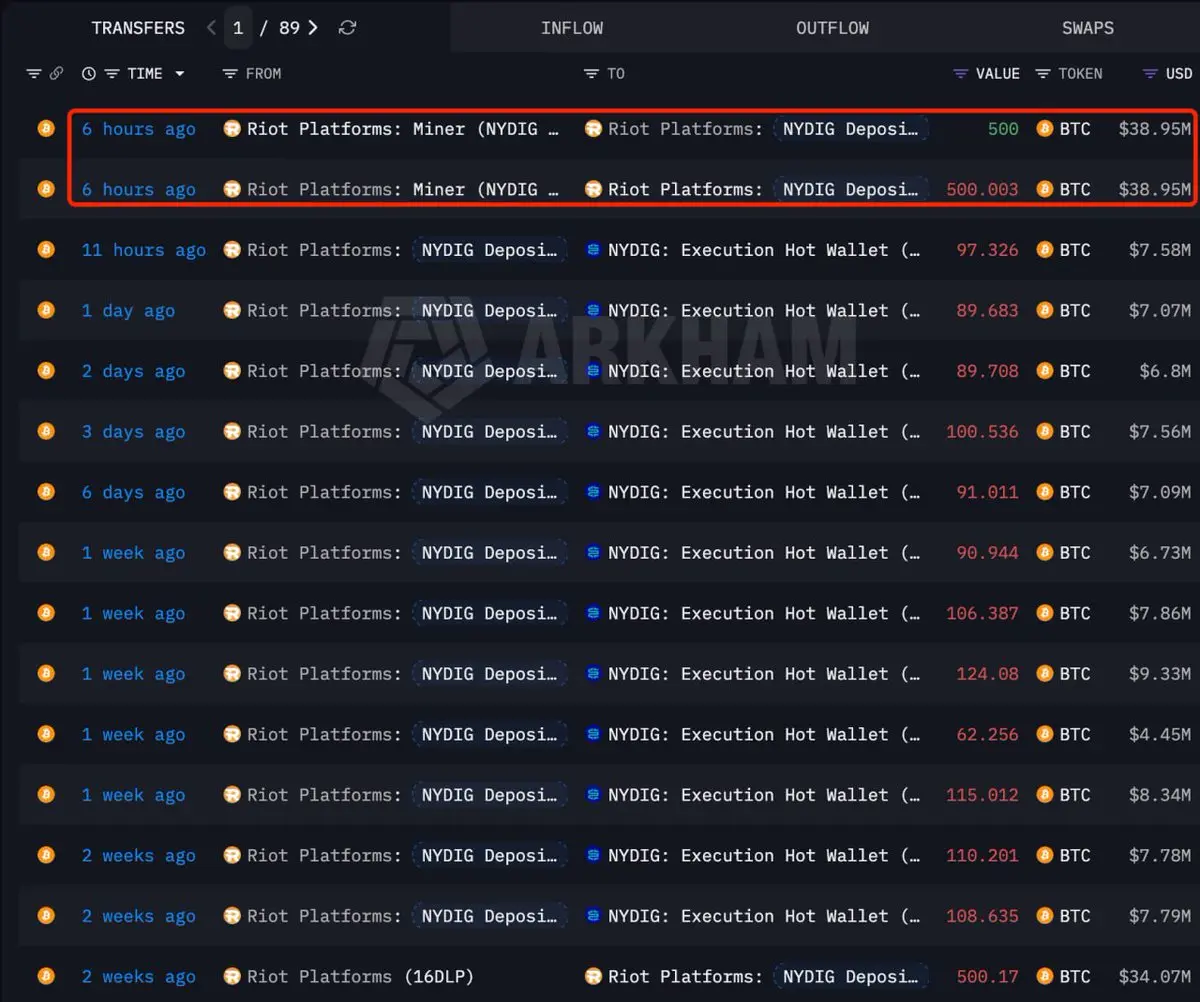
Task: Click Riot Platforms logo beside Riot Platforms (16DLP)
Action: pyautogui.click(x=232, y=976)
